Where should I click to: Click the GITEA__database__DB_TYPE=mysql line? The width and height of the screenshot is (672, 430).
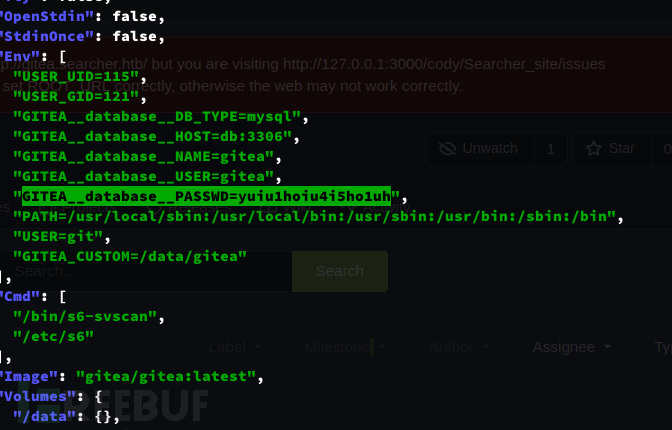(x=157, y=117)
